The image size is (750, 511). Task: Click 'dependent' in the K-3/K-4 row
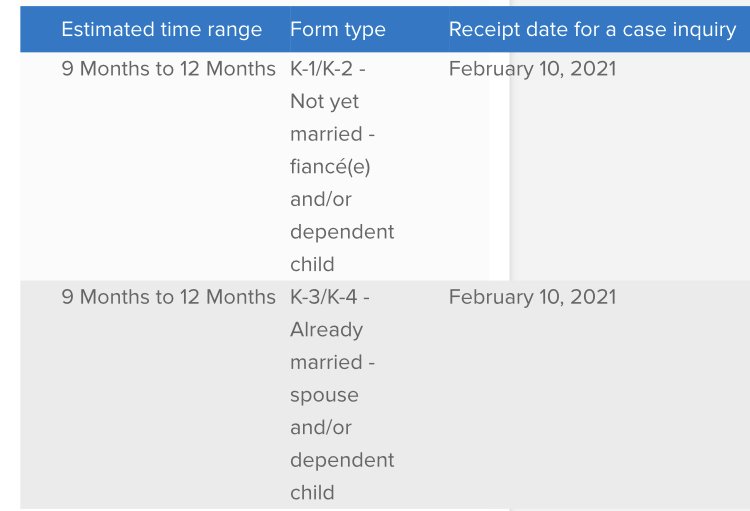tap(342, 460)
